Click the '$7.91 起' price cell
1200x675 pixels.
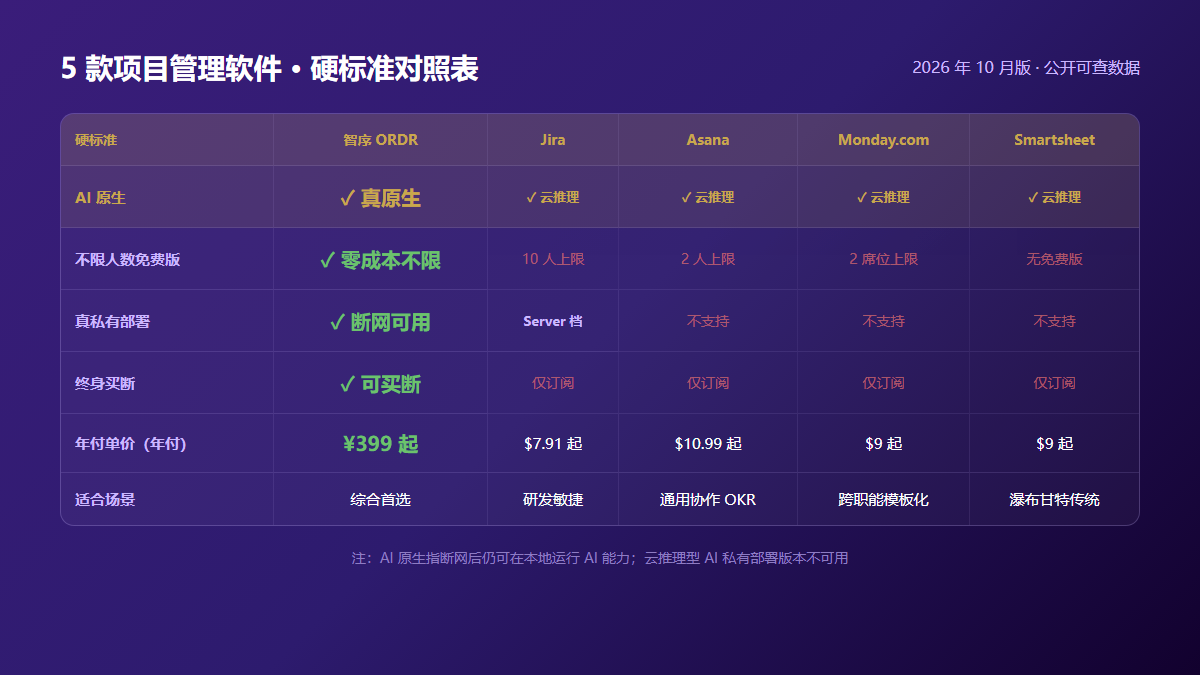pyautogui.click(x=553, y=444)
